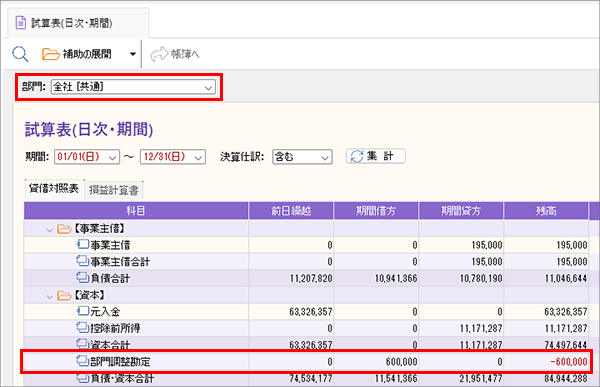Click the refresh icon on 集計 button
The height and width of the screenshot is (387, 600).
click(357, 156)
